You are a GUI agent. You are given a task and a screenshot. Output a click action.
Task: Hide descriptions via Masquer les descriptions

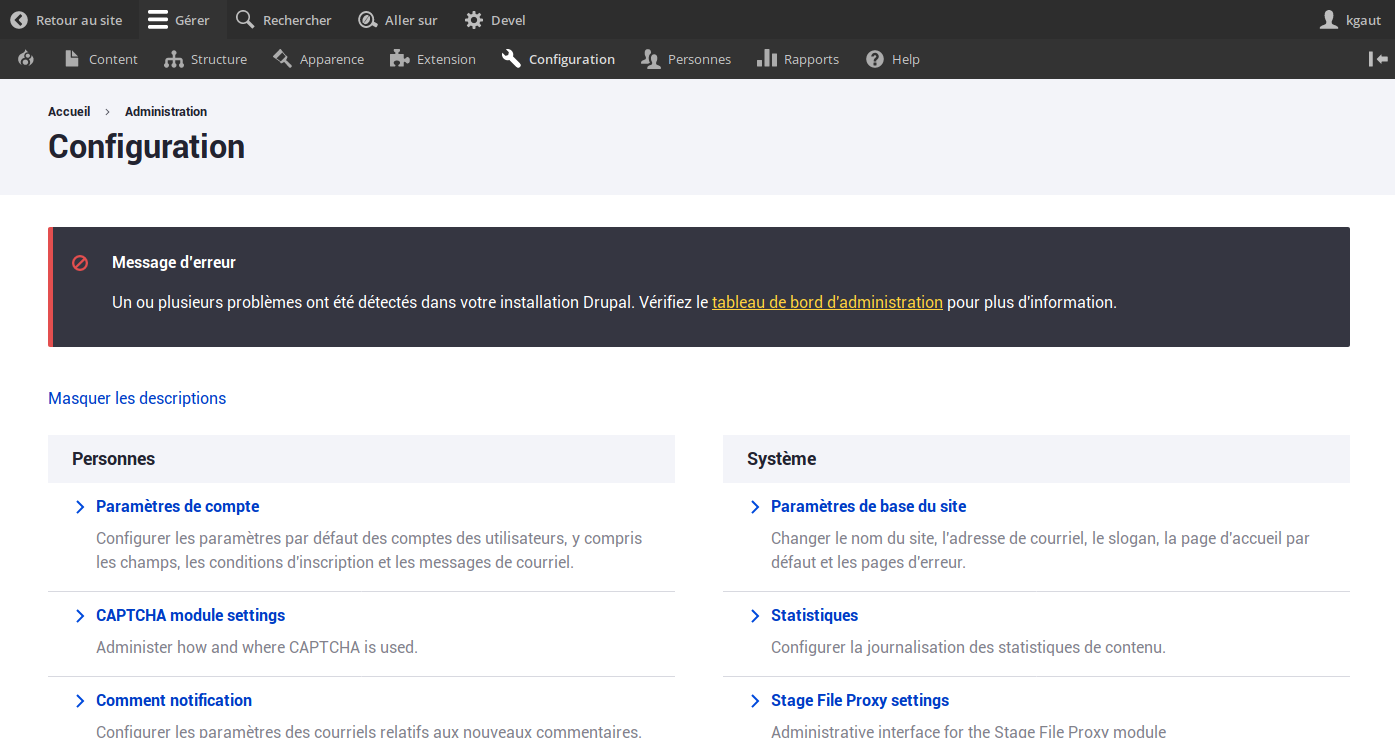tap(137, 398)
